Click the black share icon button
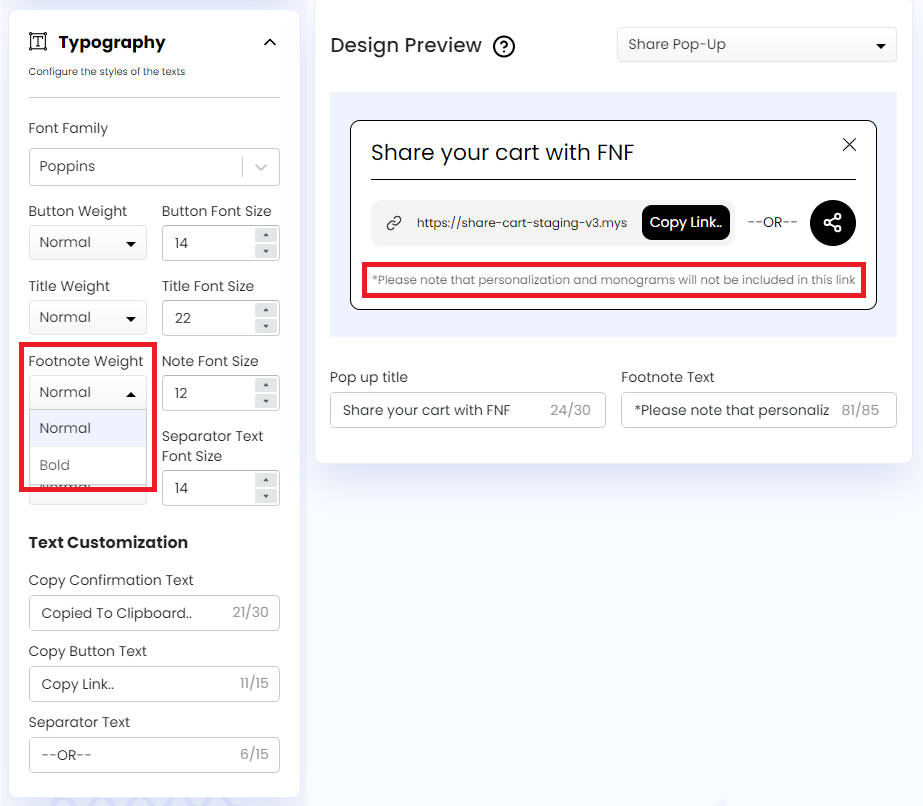The image size is (923, 806). (x=832, y=223)
